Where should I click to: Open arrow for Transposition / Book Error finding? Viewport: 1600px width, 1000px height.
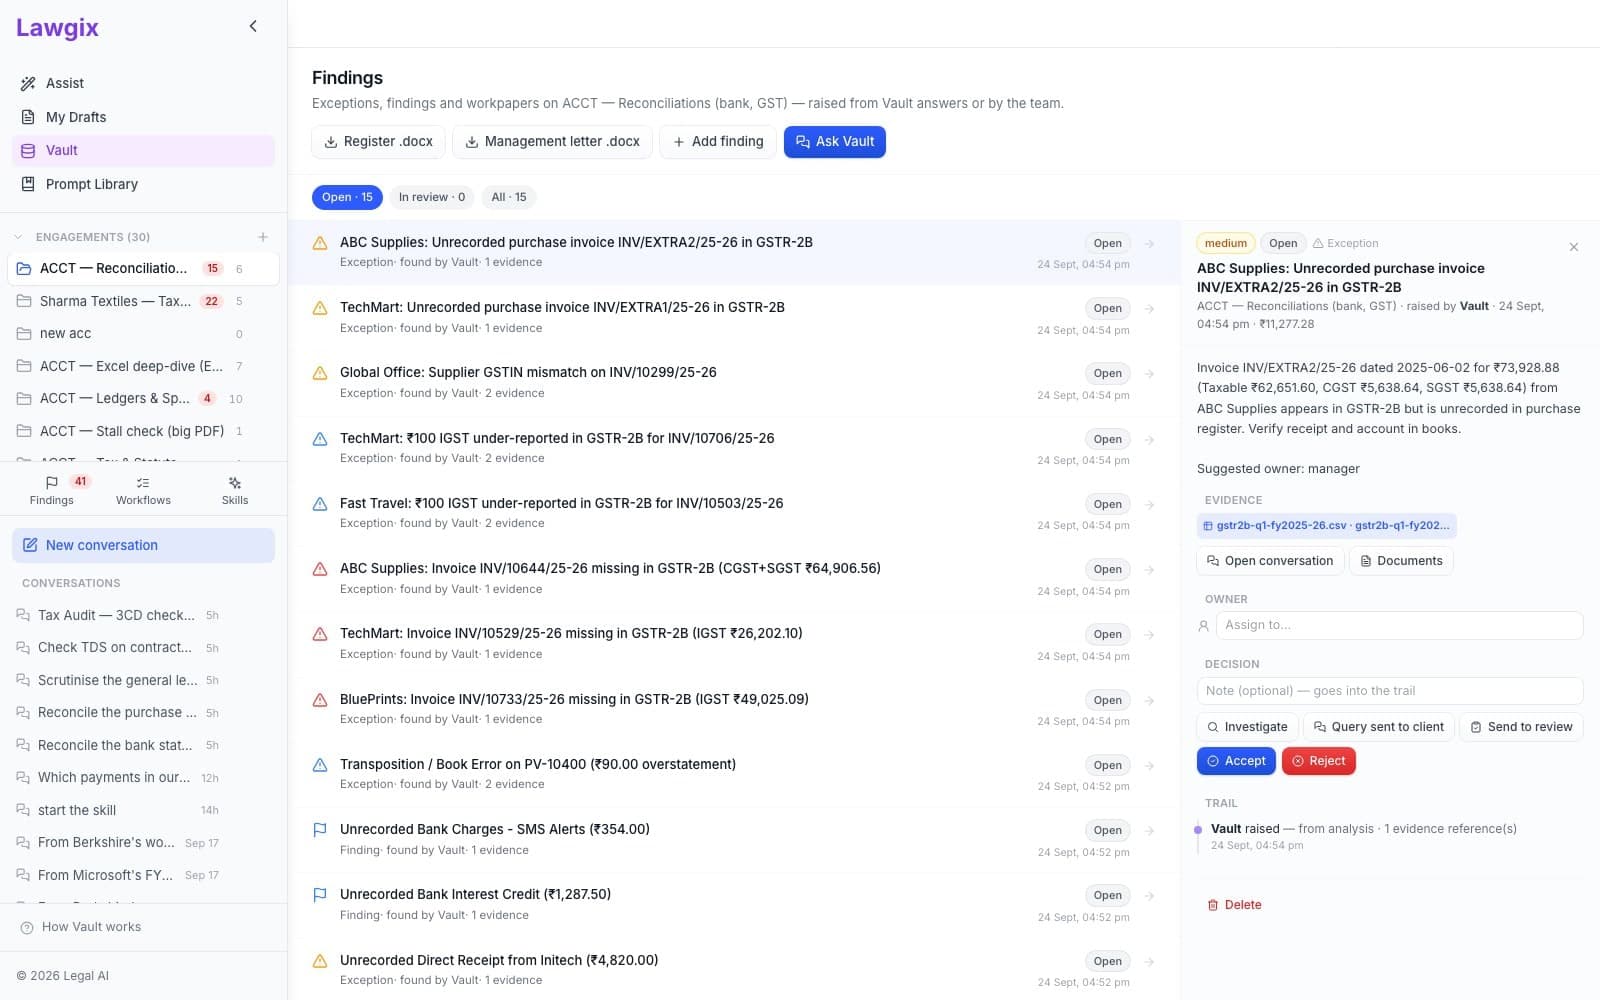coord(1149,765)
